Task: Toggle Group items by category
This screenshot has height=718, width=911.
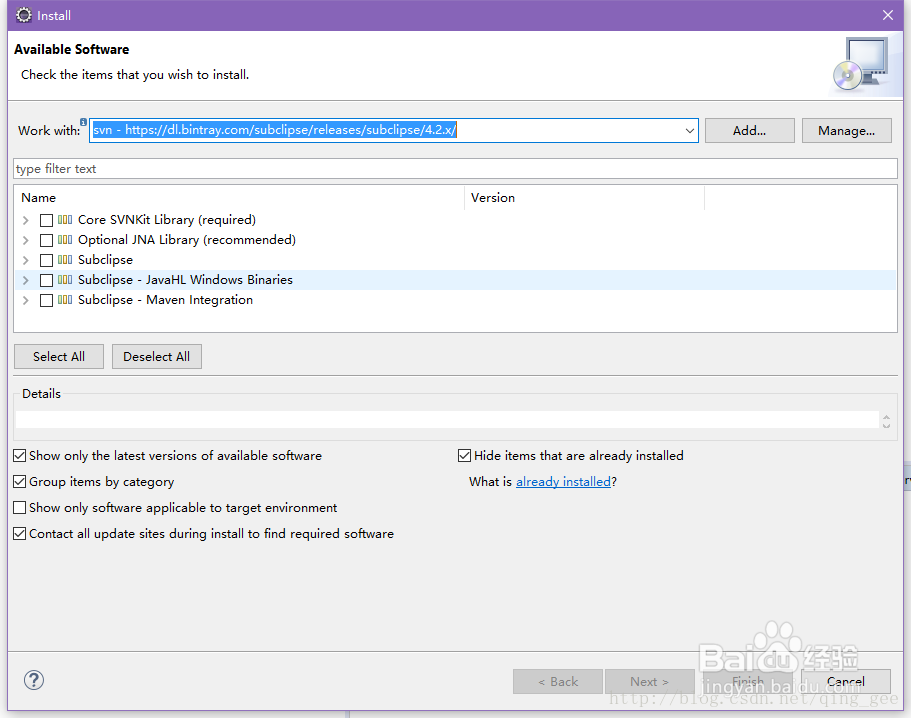Action: coord(20,482)
